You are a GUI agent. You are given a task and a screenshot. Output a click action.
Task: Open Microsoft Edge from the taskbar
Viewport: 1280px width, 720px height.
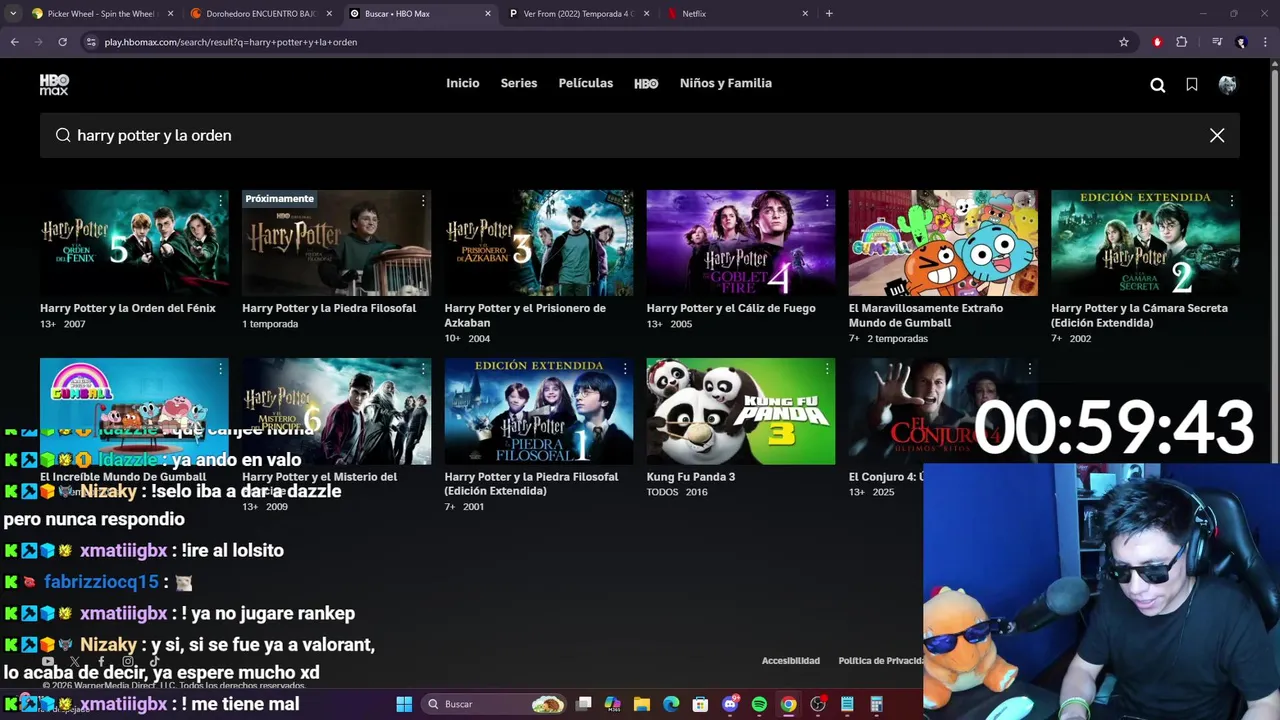pos(671,704)
